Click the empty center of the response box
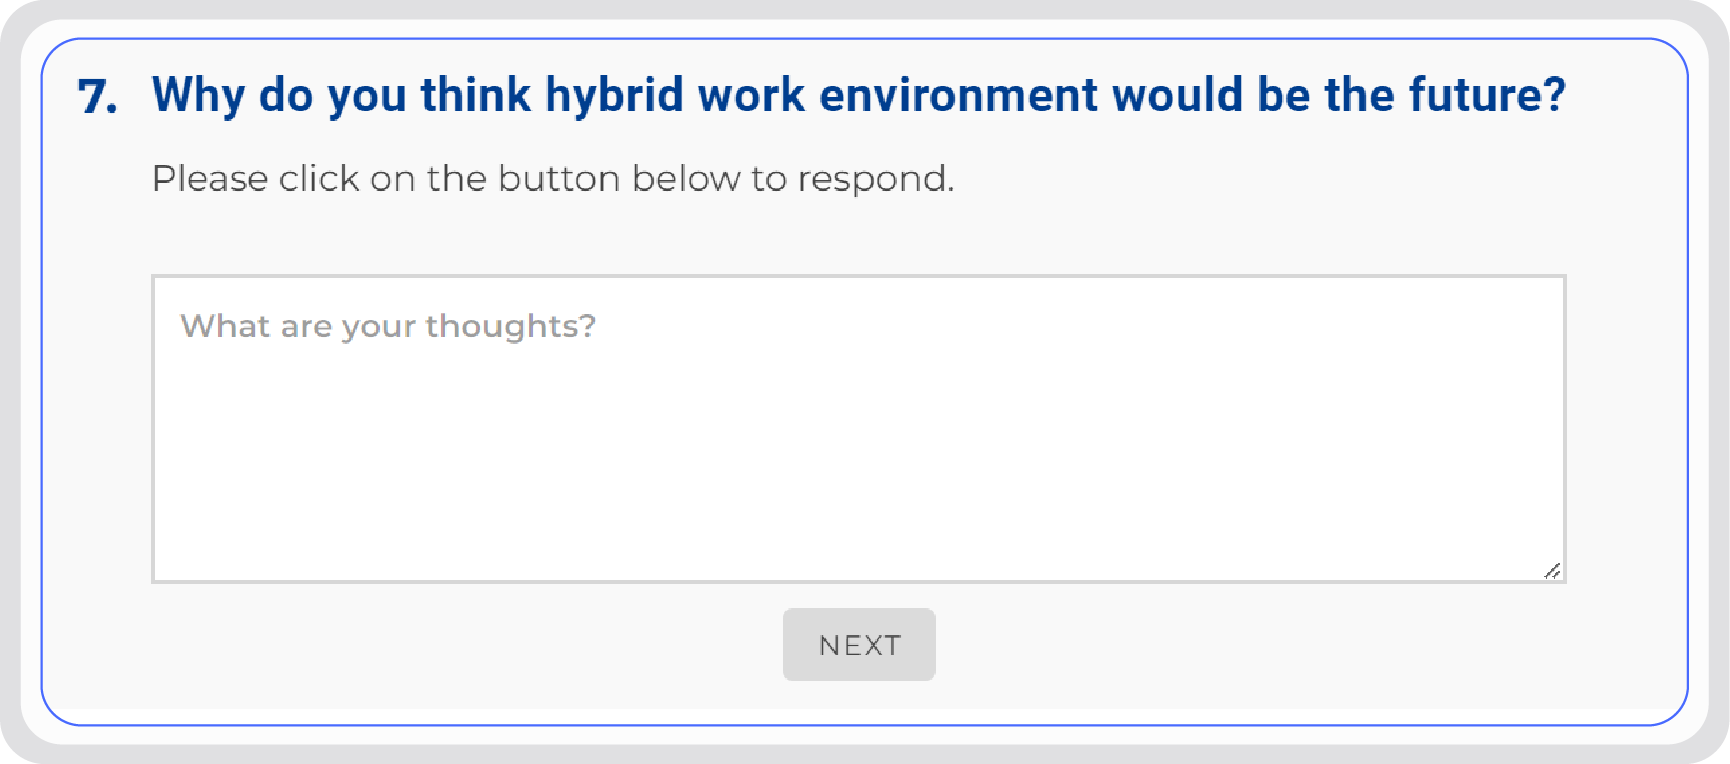 858,450
